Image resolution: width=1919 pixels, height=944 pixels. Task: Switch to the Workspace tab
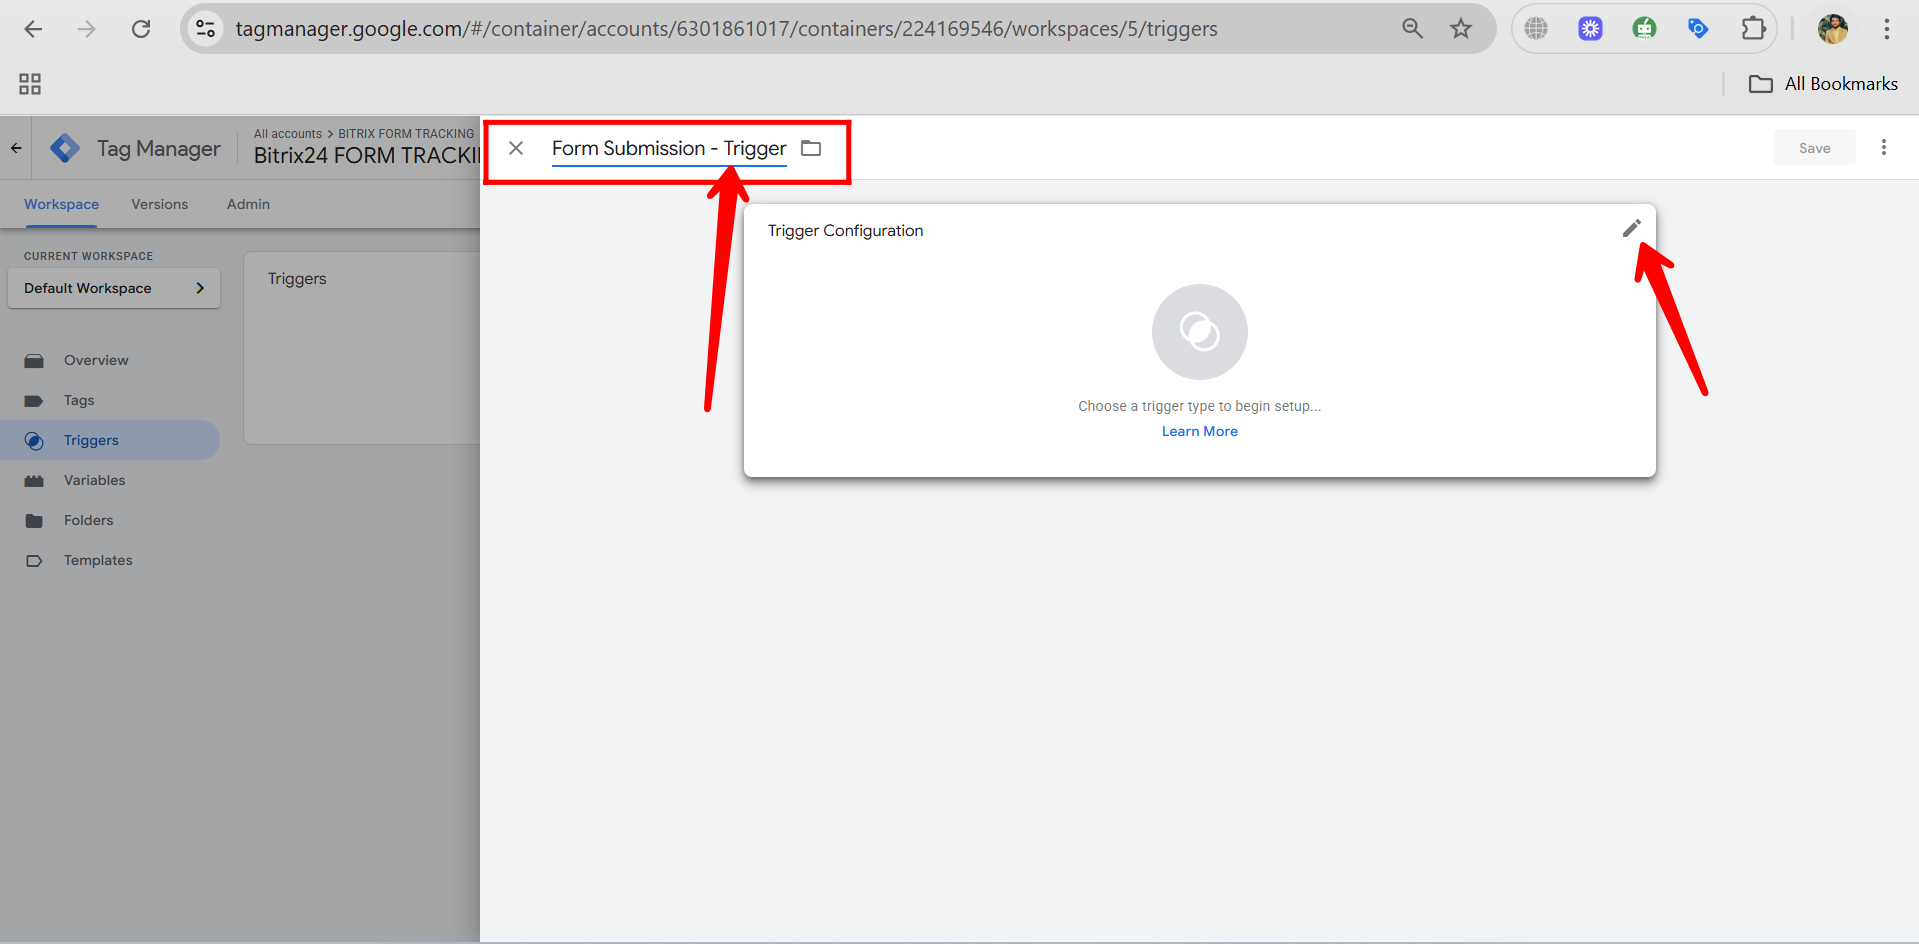click(x=61, y=204)
